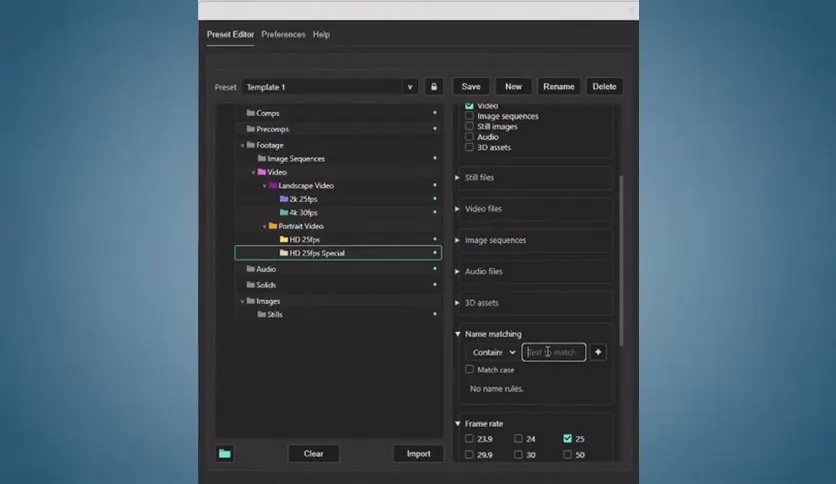Click the Text to match input field

(553, 352)
